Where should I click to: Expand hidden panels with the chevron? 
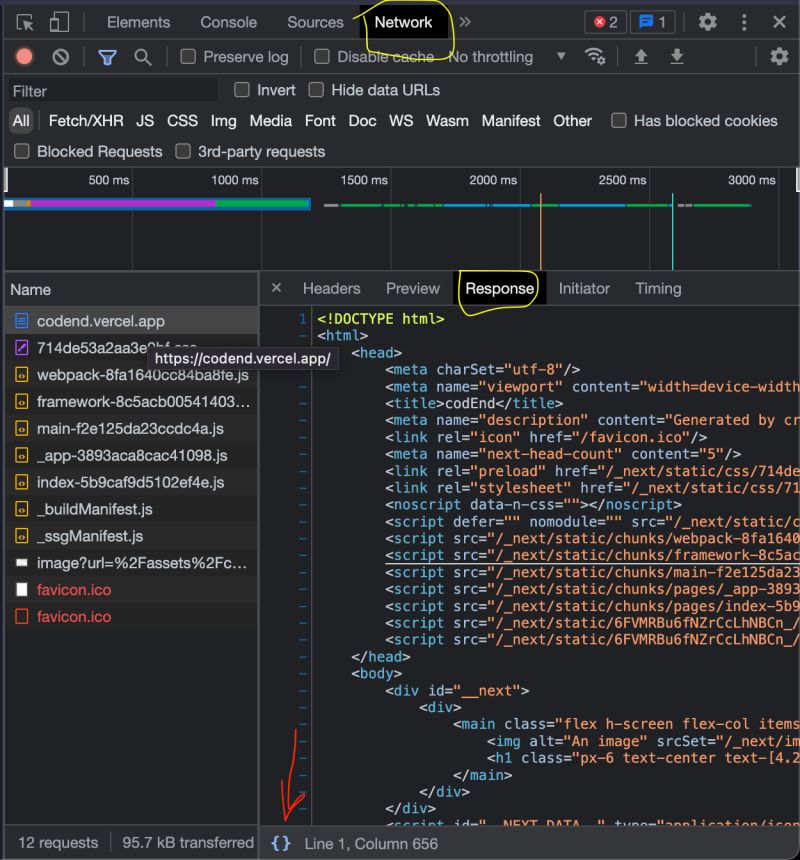coord(463,21)
